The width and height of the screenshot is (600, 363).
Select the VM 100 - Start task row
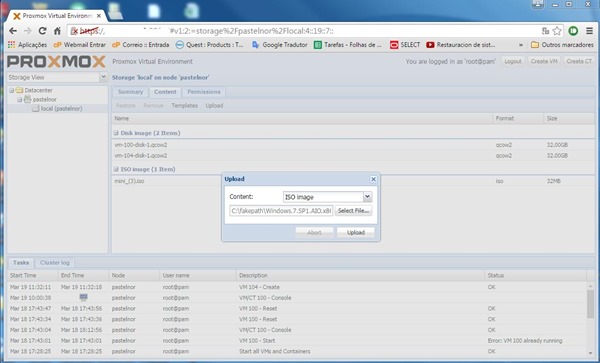297,341
